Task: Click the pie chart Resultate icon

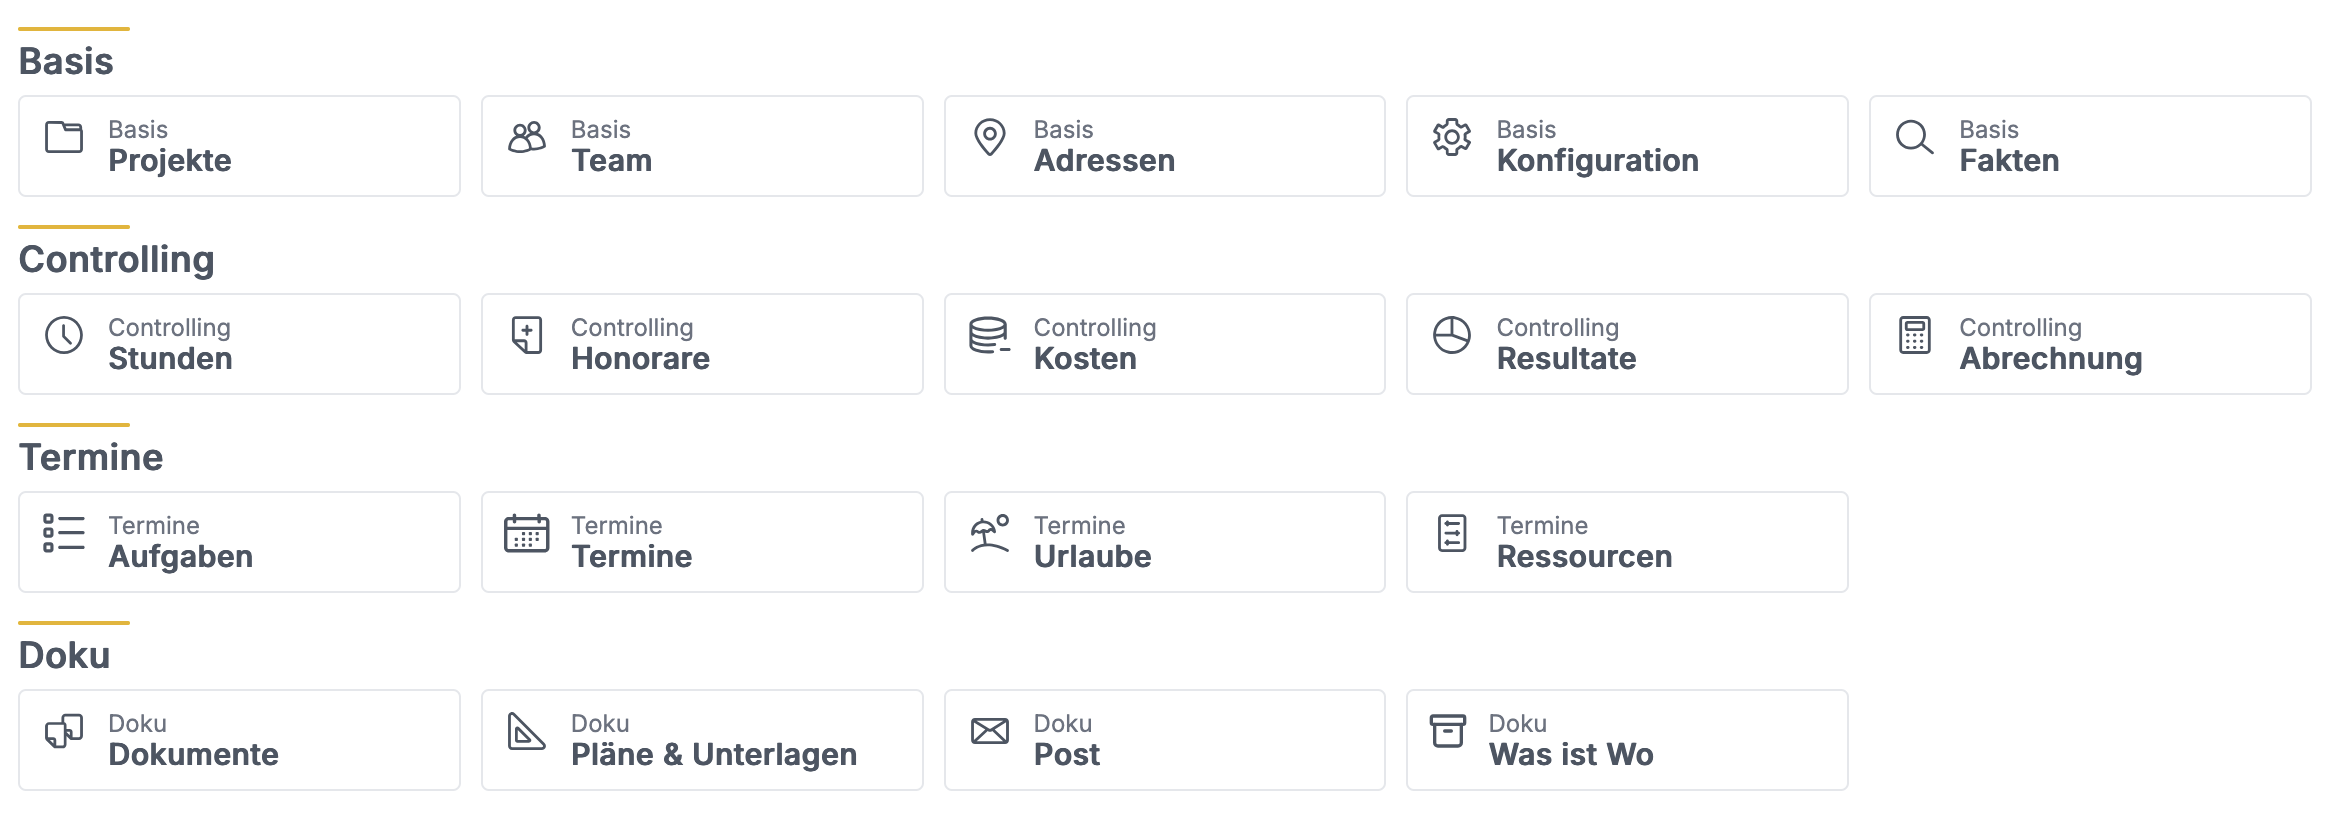Action: pos(1452,335)
